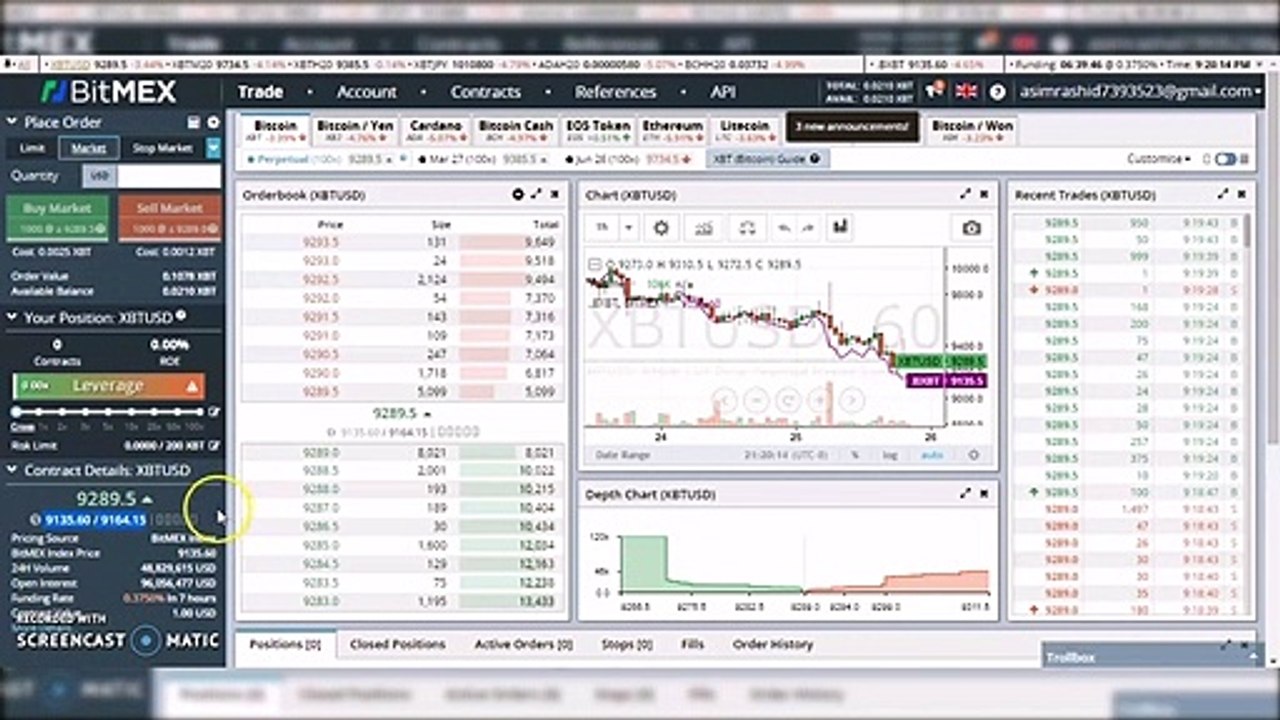Image resolution: width=1280 pixels, height=720 pixels.
Task: Expand the Recent Trades panel
Action: click(1224, 194)
